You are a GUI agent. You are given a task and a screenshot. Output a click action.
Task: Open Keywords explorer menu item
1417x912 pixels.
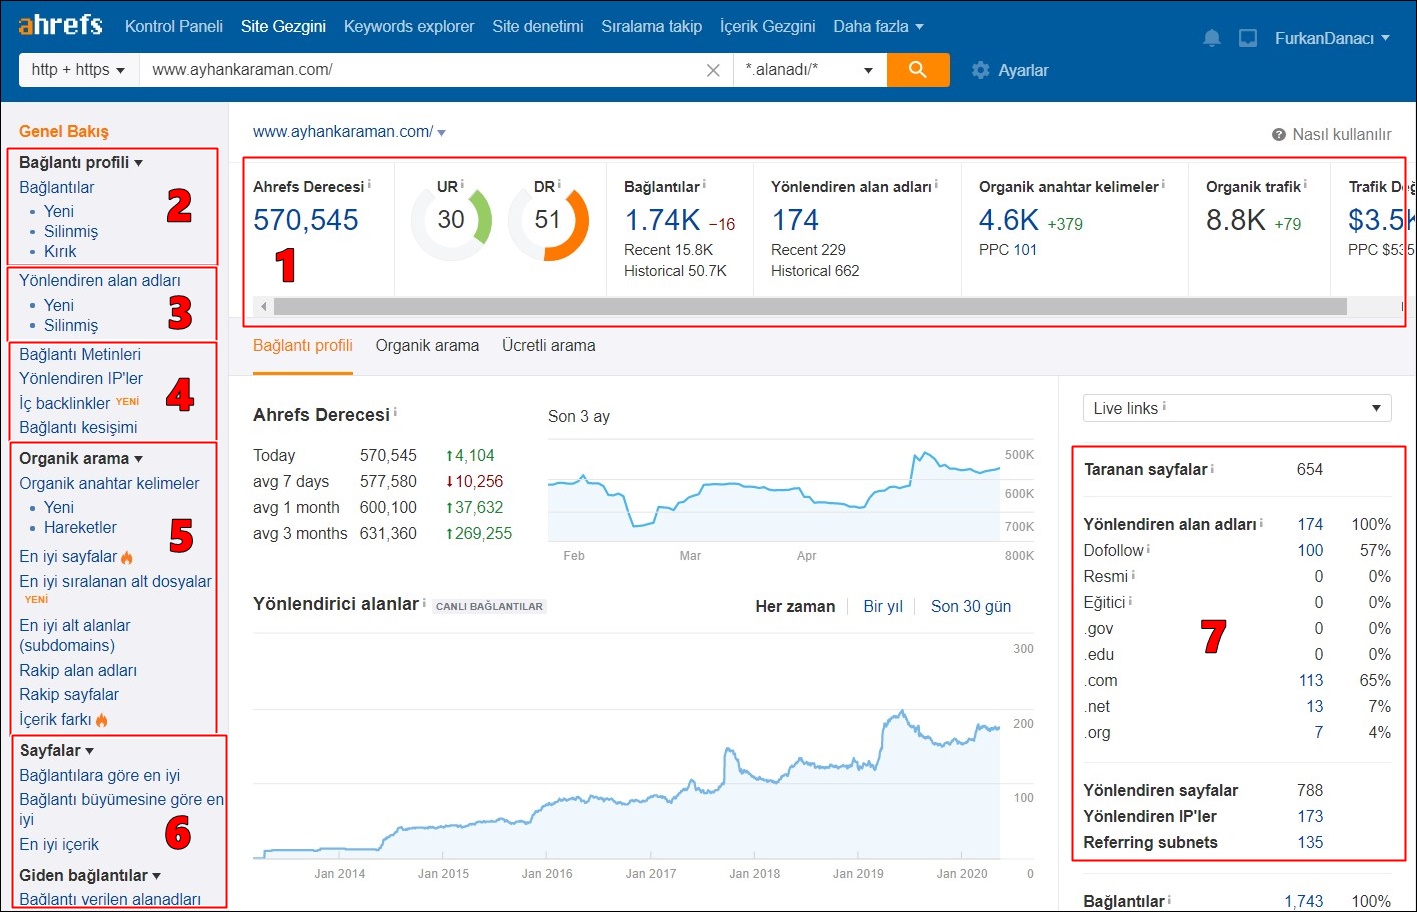click(409, 26)
